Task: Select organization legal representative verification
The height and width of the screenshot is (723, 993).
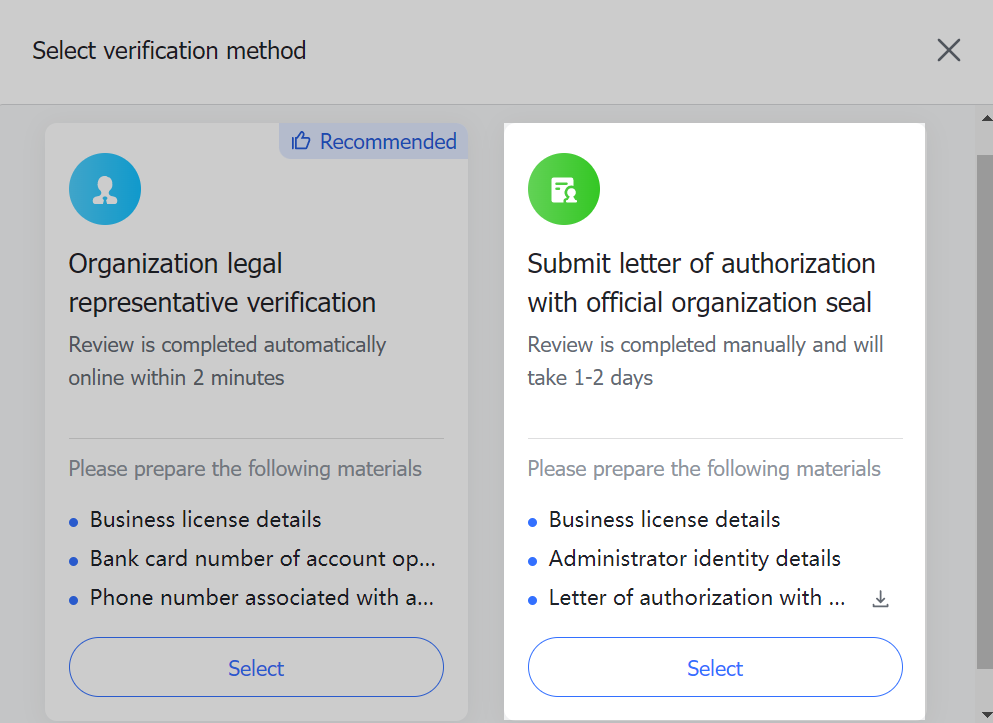Action: tap(256, 667)
